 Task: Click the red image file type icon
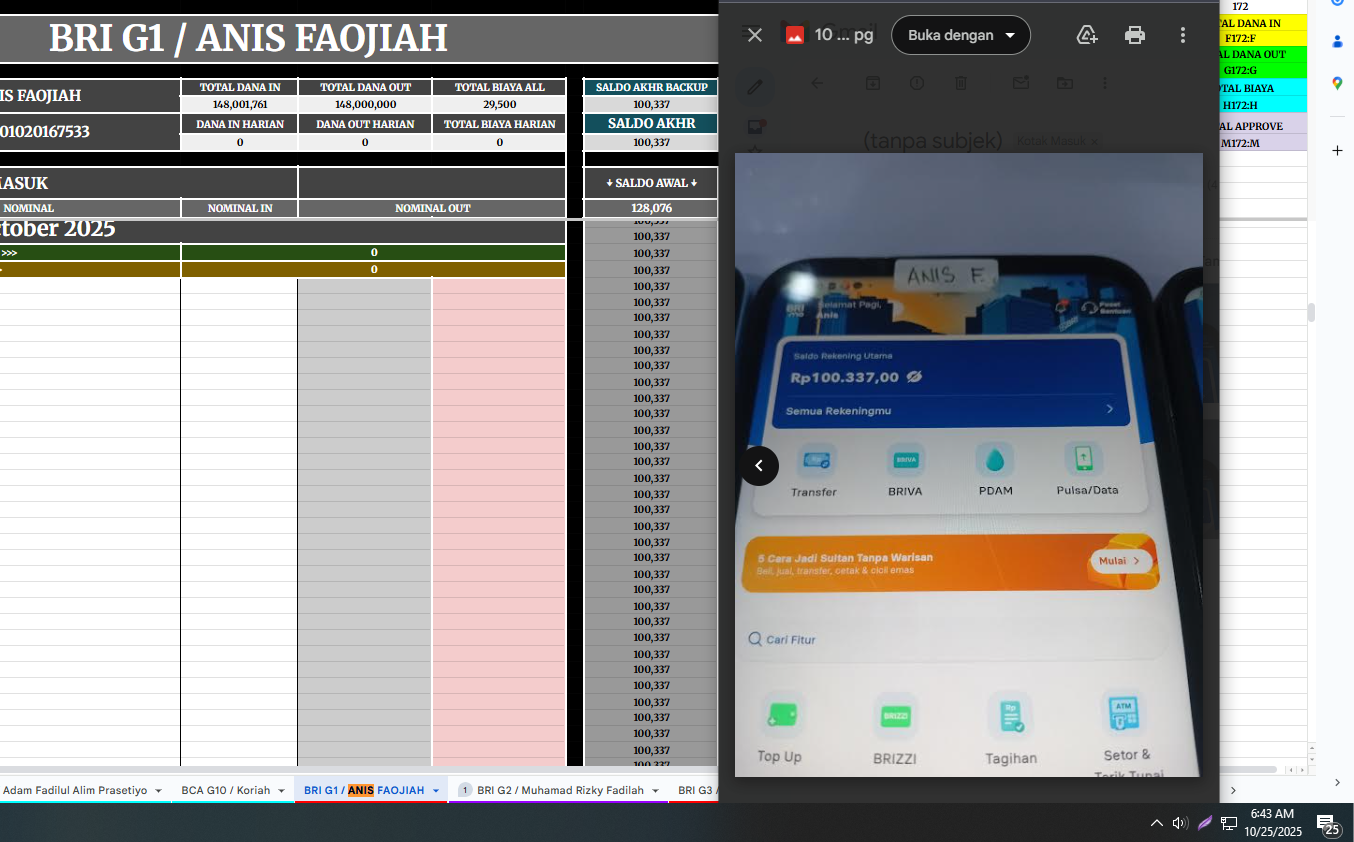pos(795,35)
